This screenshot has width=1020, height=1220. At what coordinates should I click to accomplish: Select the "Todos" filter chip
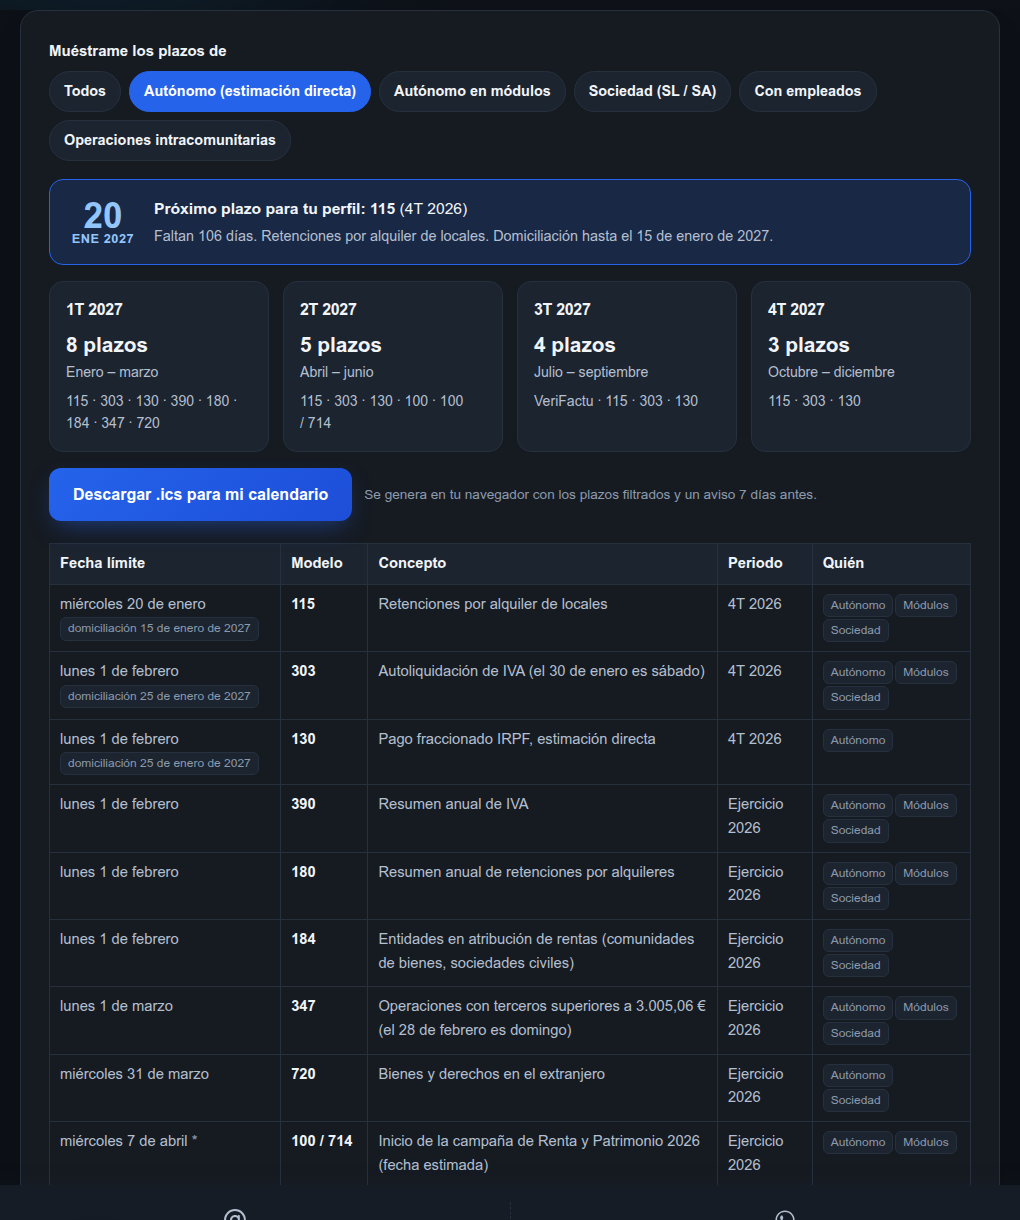pyautogui.click(x=85, y=91)
